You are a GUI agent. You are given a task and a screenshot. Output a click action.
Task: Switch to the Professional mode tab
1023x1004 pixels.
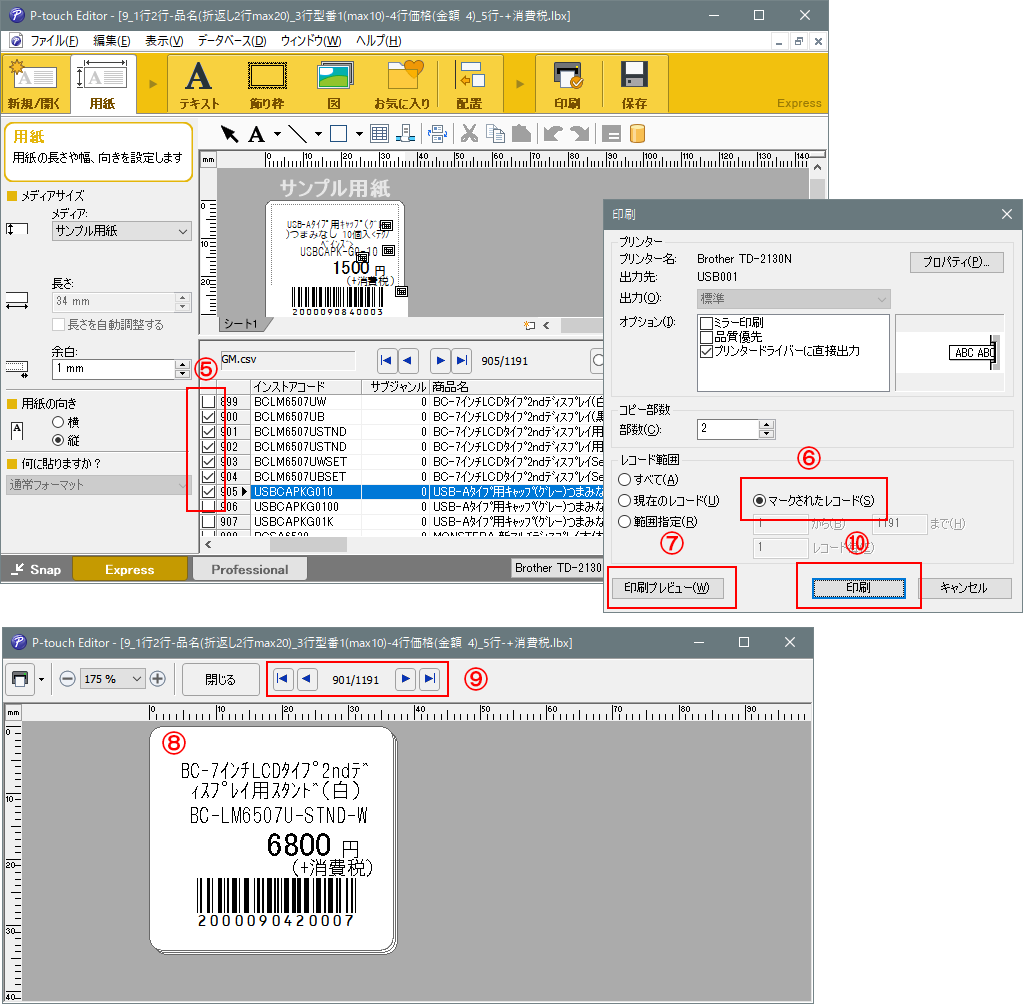coord(250,570)
